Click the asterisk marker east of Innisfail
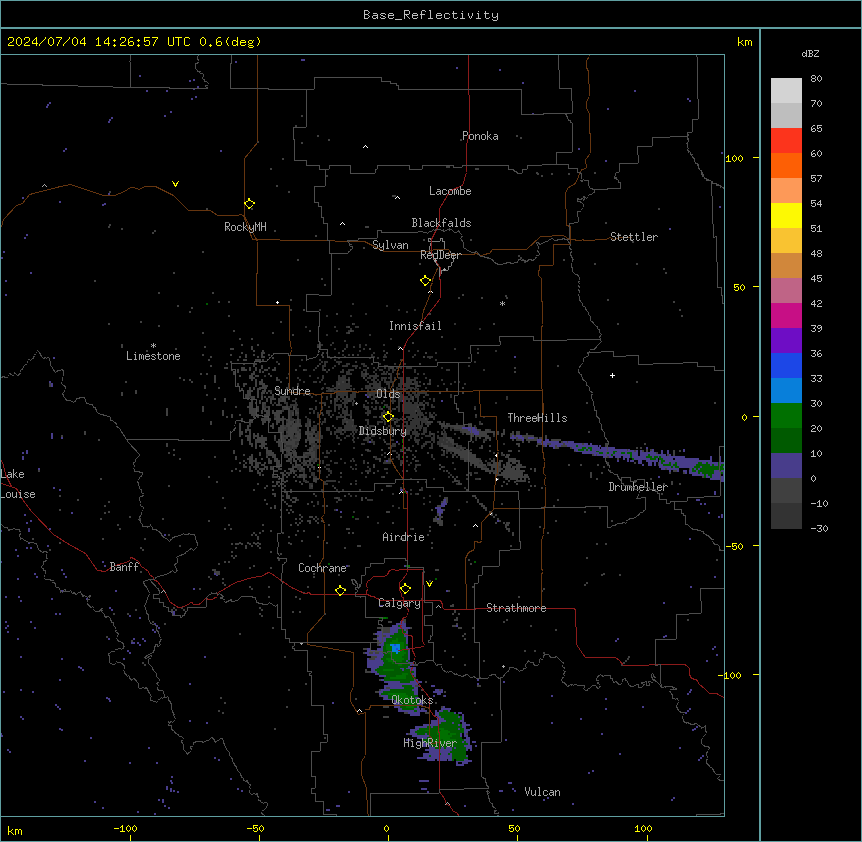 click(502, 303)
